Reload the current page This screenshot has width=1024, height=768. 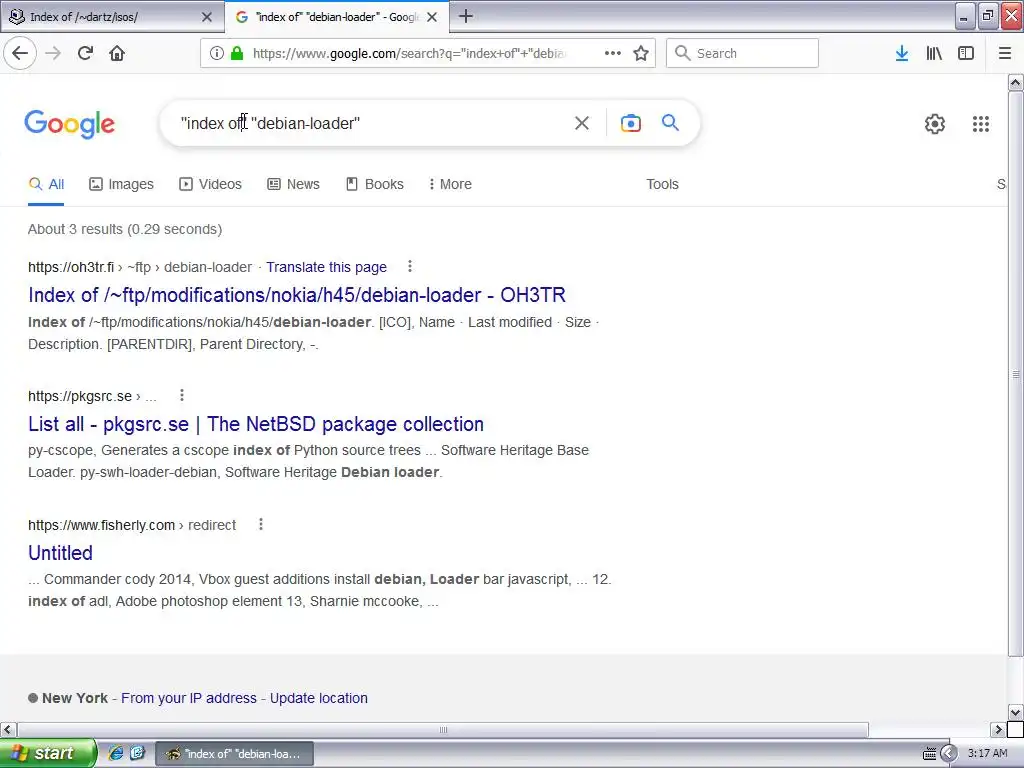click(x=85, y=53)
